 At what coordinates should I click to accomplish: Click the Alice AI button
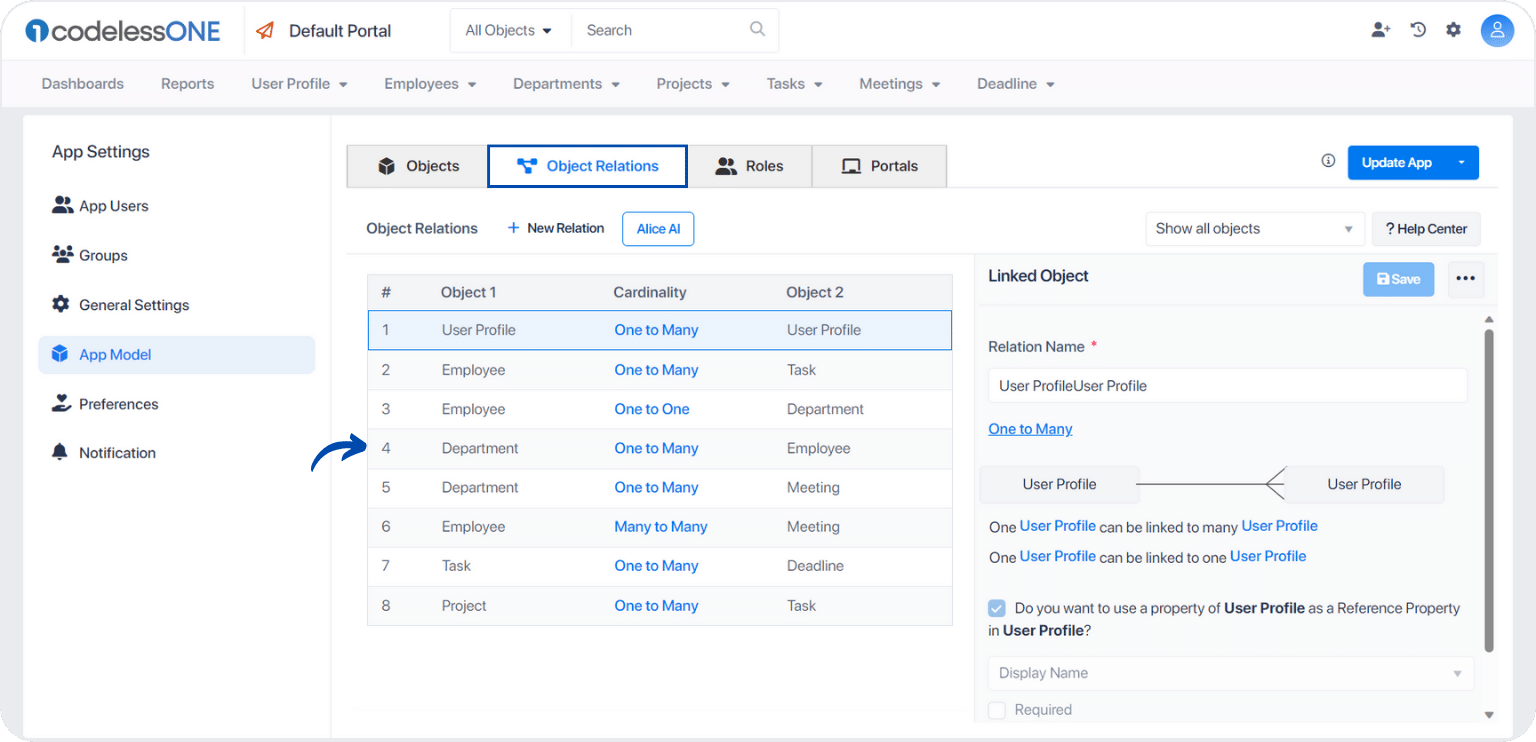pos(658,229)
